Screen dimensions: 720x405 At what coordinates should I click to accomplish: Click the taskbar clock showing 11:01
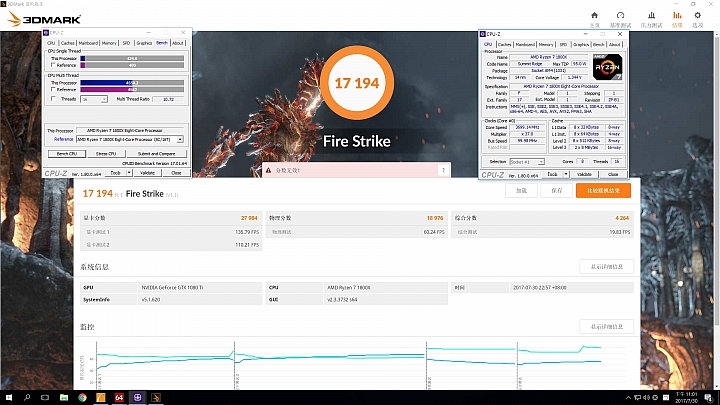[686, 397]
